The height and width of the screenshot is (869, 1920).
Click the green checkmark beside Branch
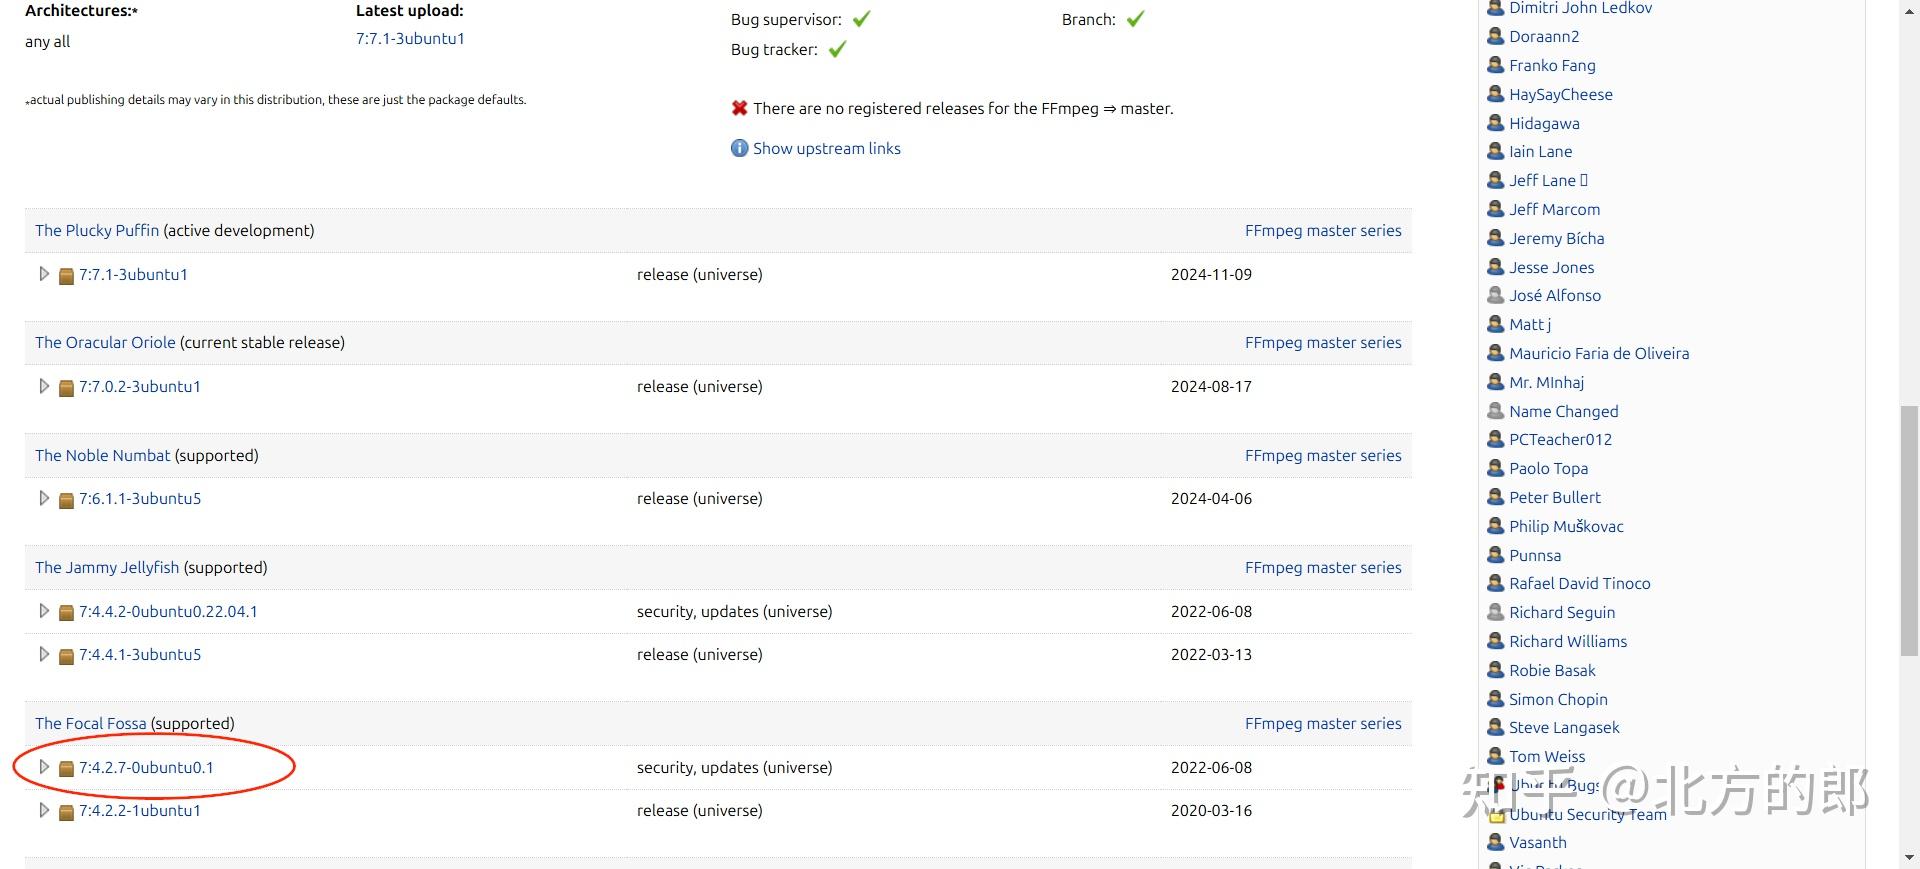[x=1135, y=19]
